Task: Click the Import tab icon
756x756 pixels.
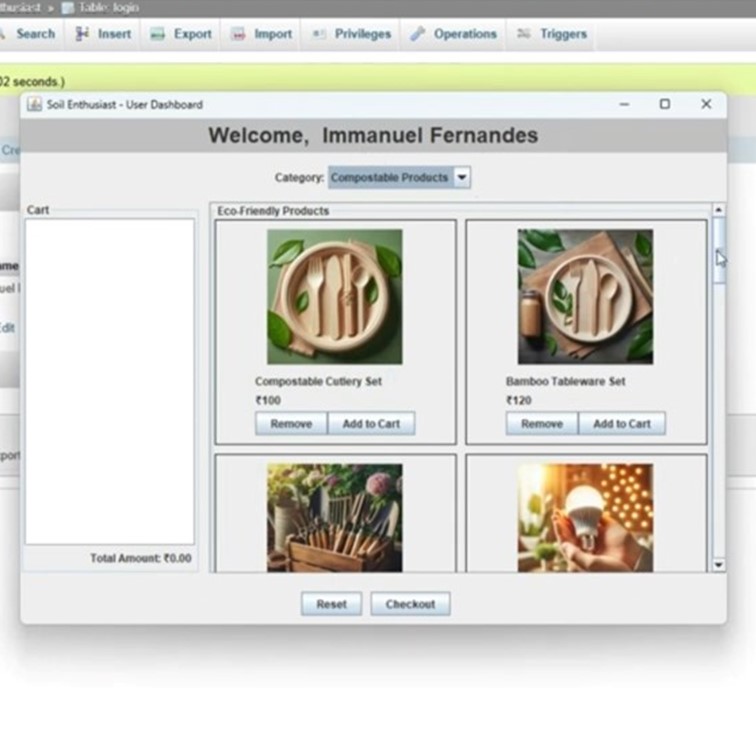Action: pos(238,34)
